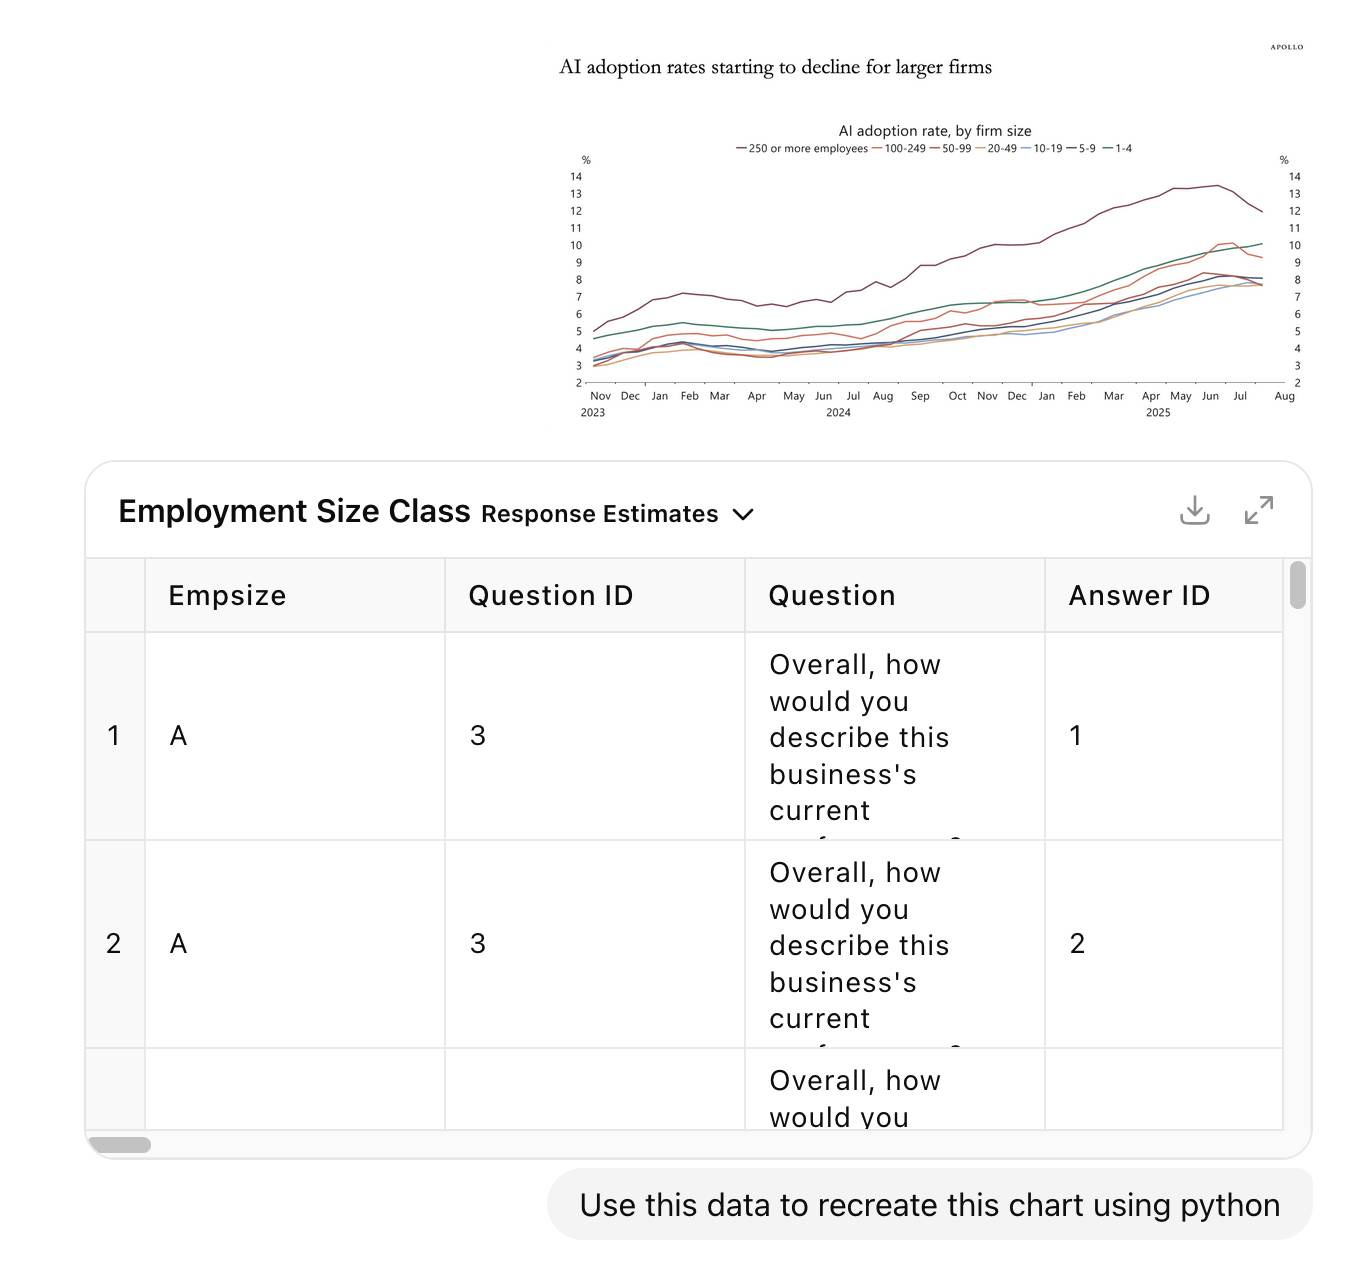Click the 250 or more employees legend marker
The height and width of the screenshot is (1274, 1354).
(x=742, y=147)
